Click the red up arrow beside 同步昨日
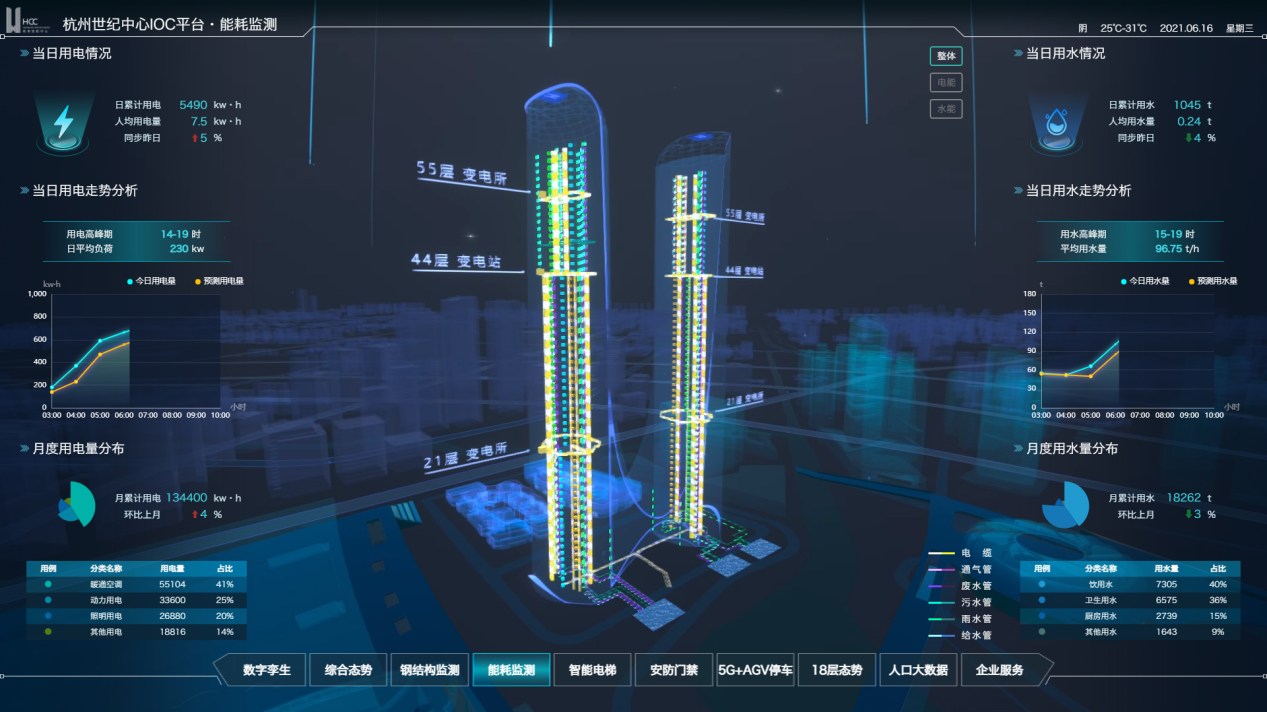The width and height of the screenshot is (1267, 712). tap(194, 138)
